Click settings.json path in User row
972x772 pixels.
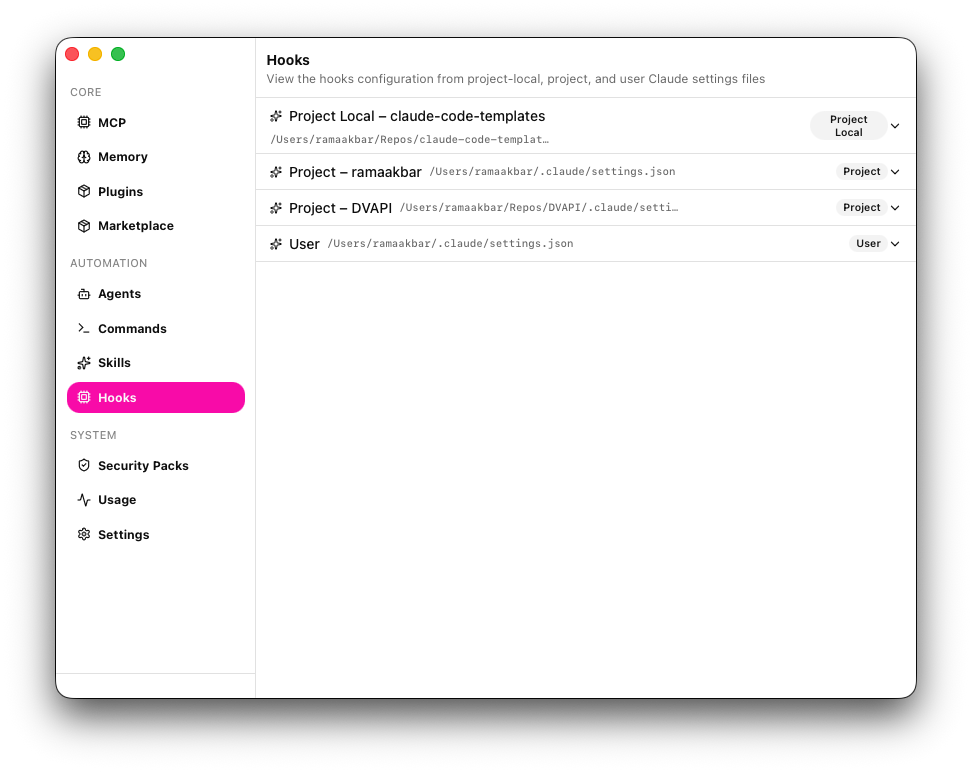[x=450, y=244]
